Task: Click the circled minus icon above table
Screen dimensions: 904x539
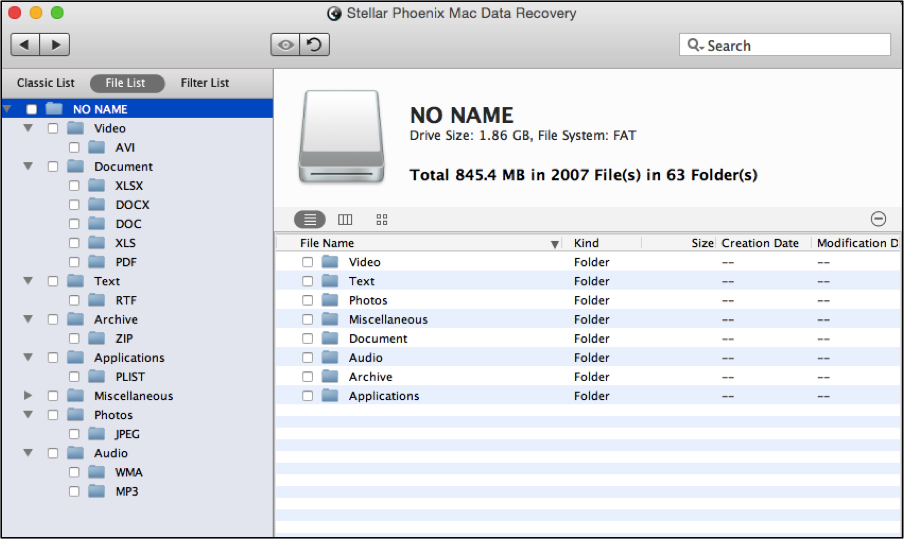Action: (x=878, y=218)
